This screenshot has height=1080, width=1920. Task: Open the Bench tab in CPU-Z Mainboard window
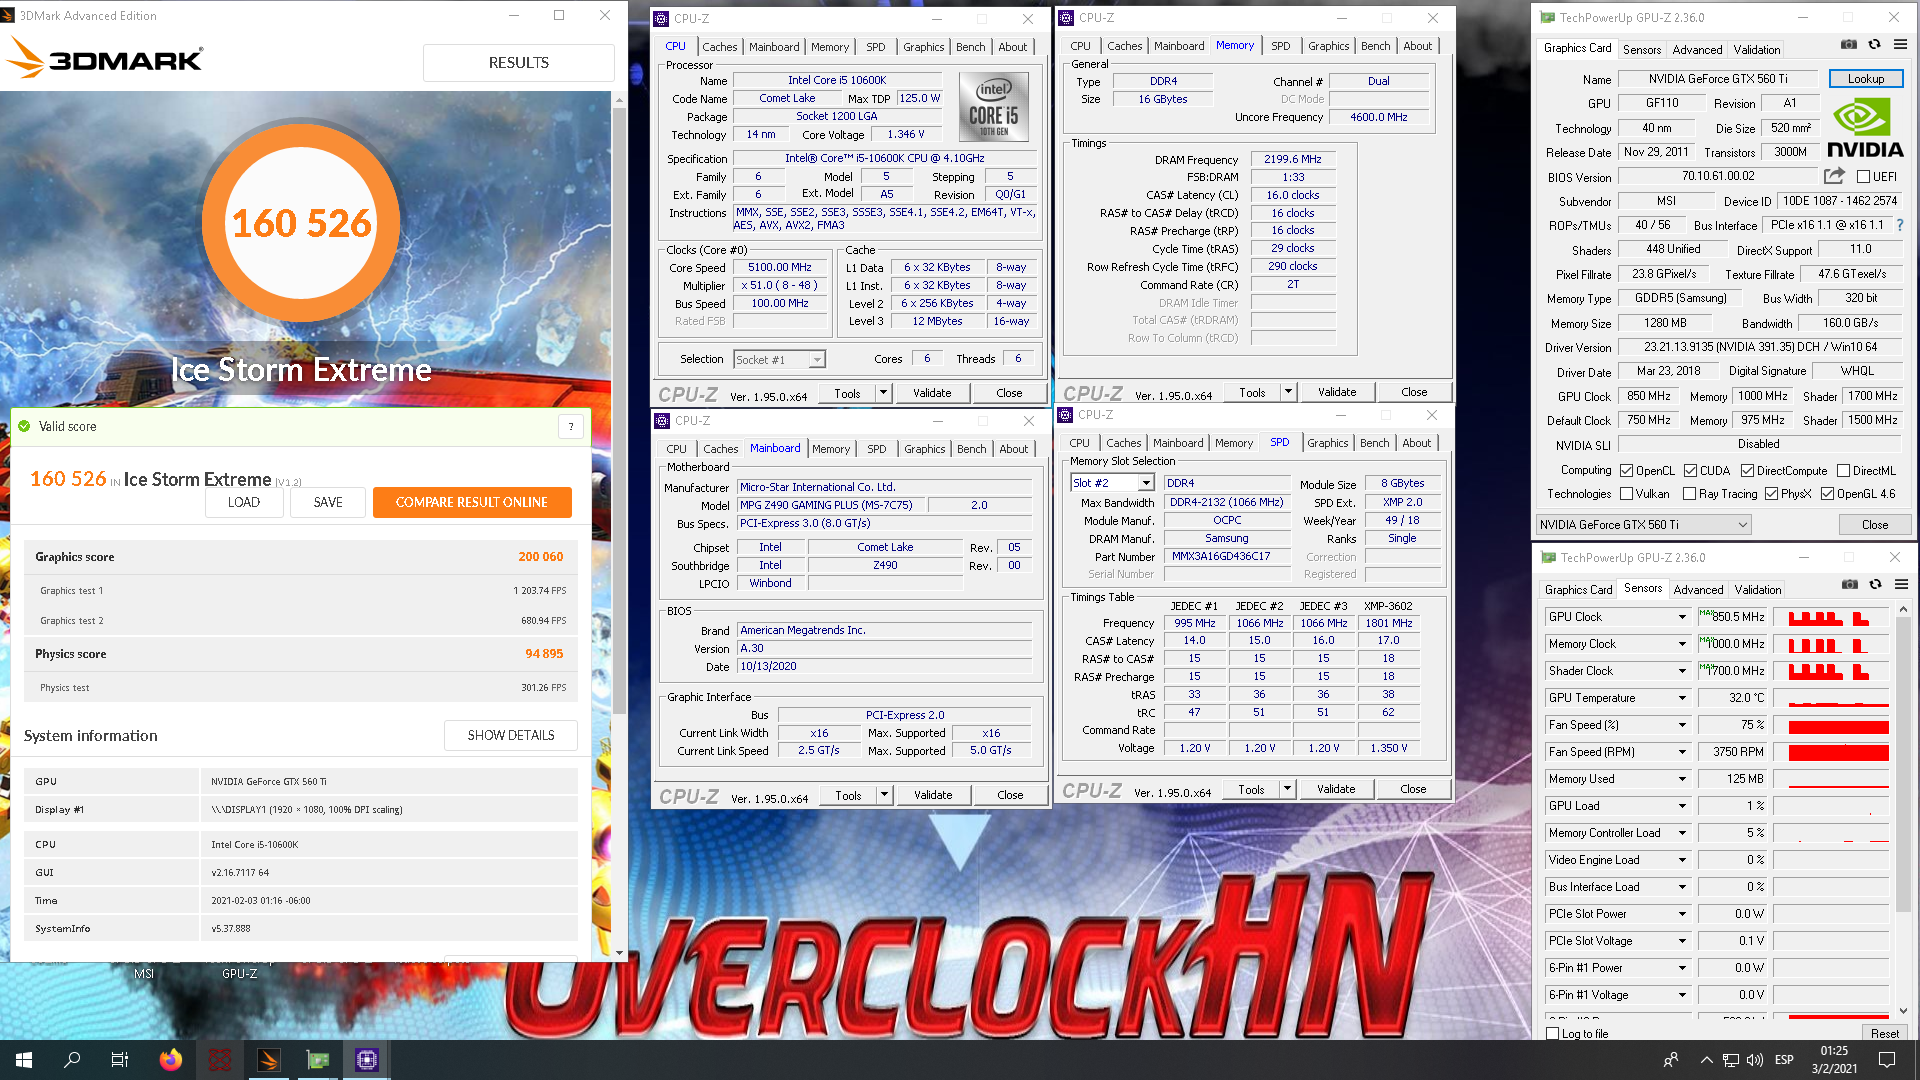point(971,449)
